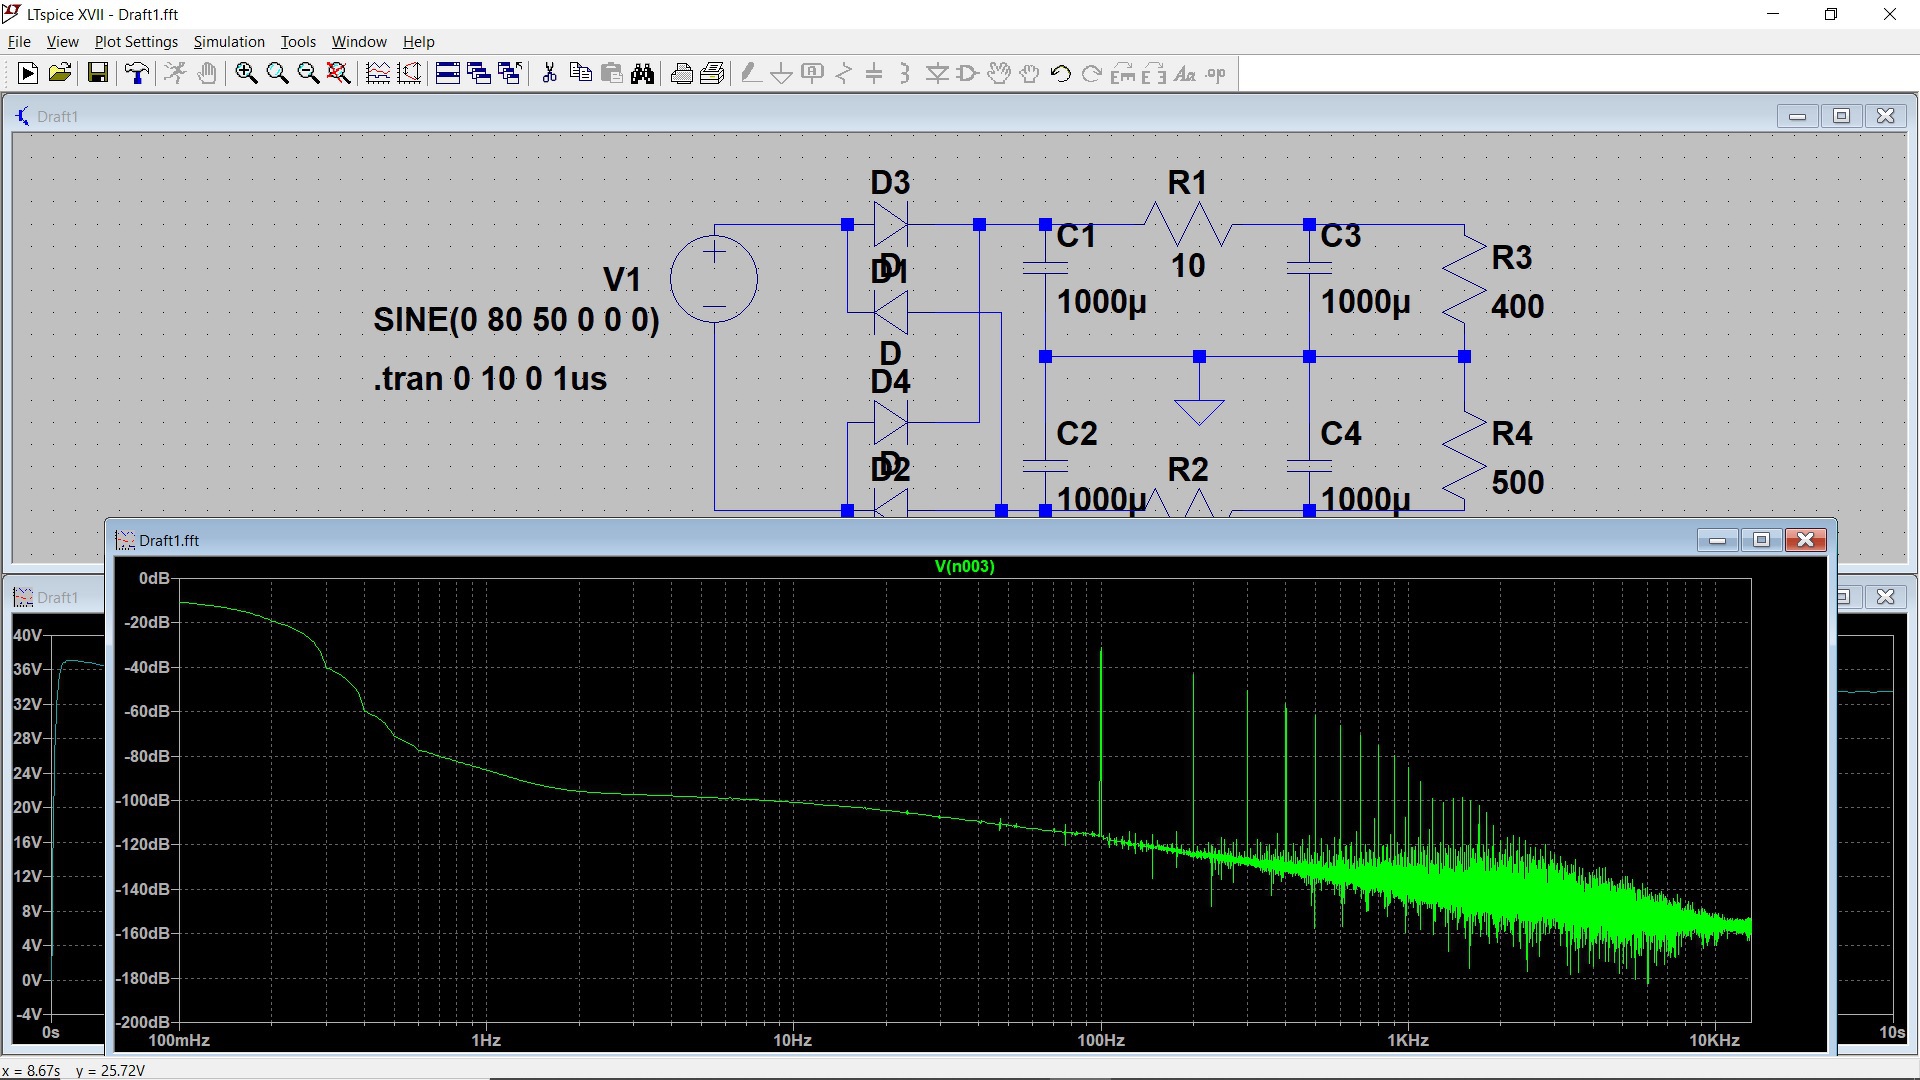Image resolution: width=1920 pixels, height=1080 pixels.
Task: Save the file using floppy icon
Action: tap(97, 73)
